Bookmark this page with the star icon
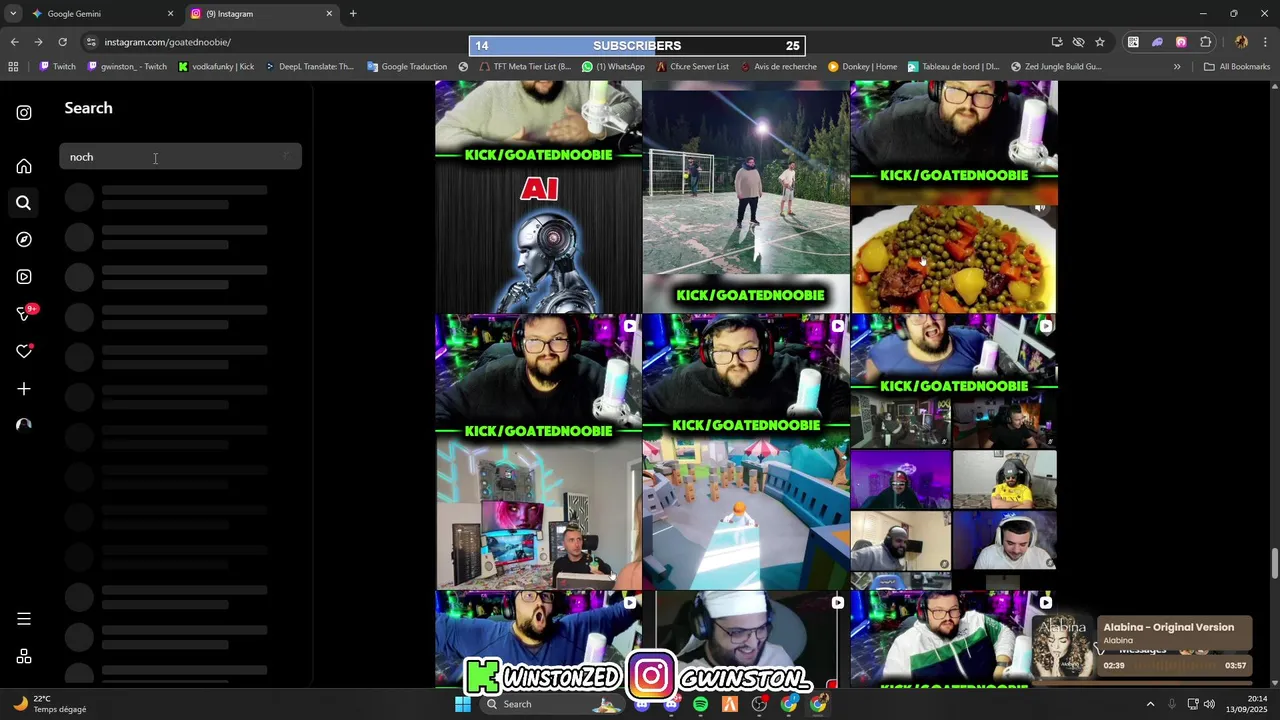1280x720 pixels. pyautogui.click(x=1100, y=42)
